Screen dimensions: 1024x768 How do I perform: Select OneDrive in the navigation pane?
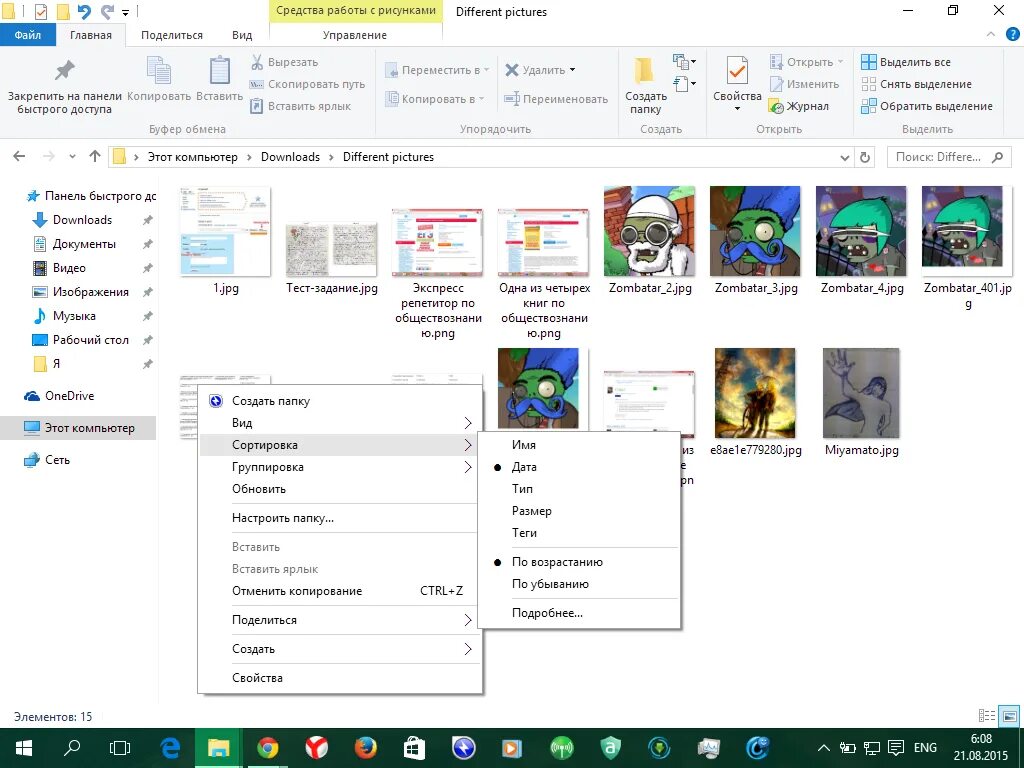click(x=69, y=396)
